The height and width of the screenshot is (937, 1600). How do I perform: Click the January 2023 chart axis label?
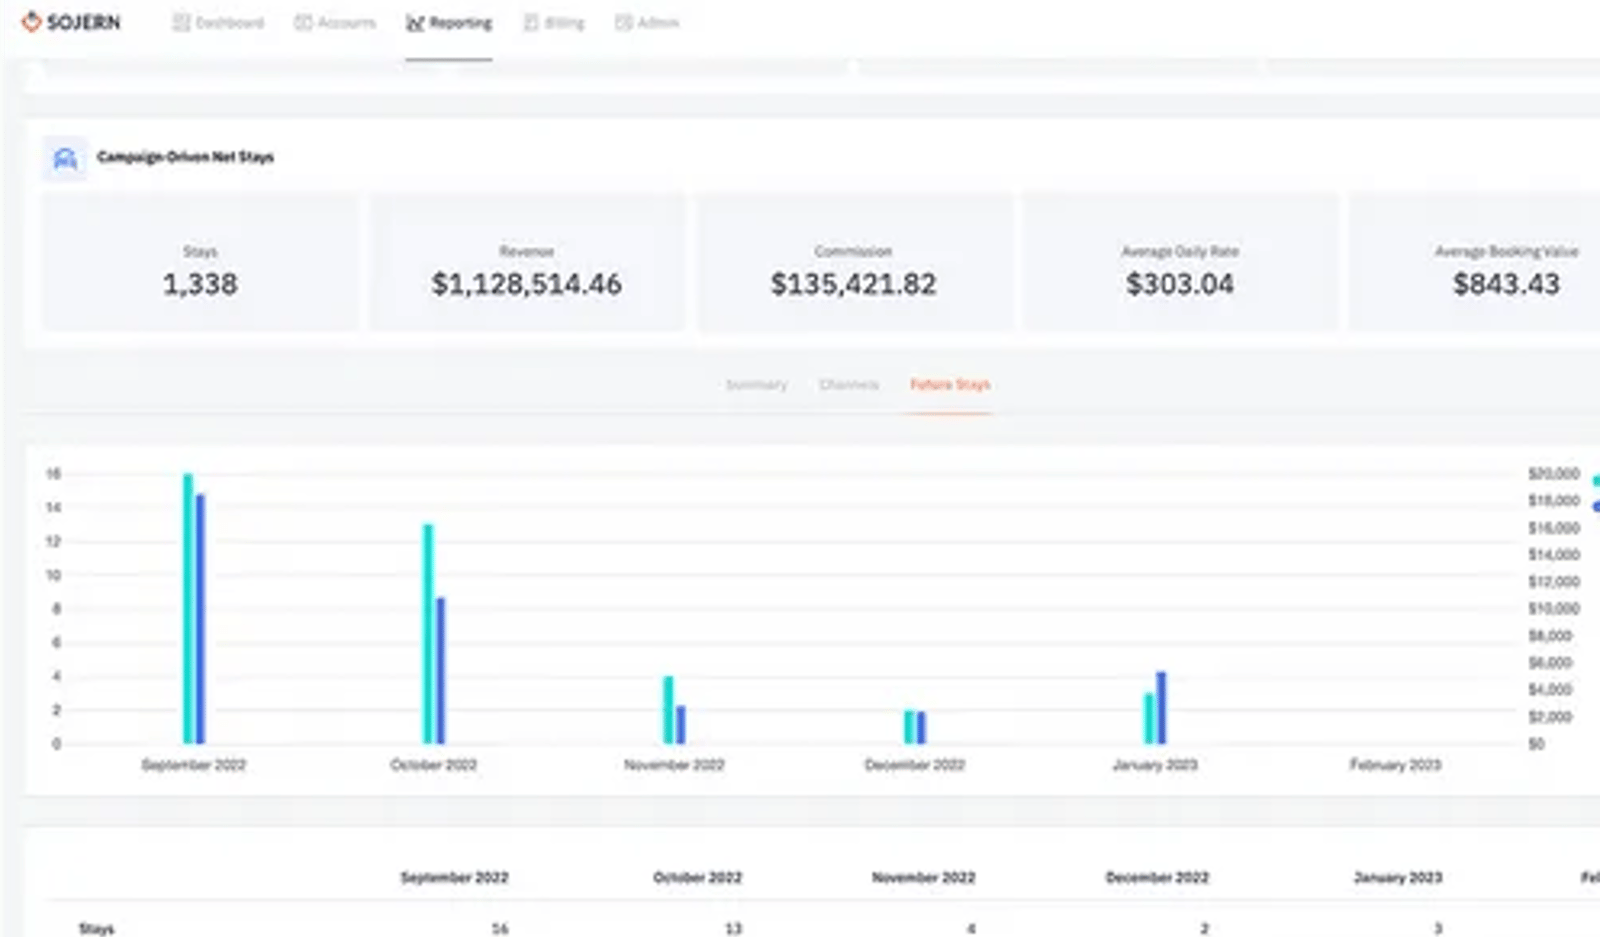coord(1155,765)
